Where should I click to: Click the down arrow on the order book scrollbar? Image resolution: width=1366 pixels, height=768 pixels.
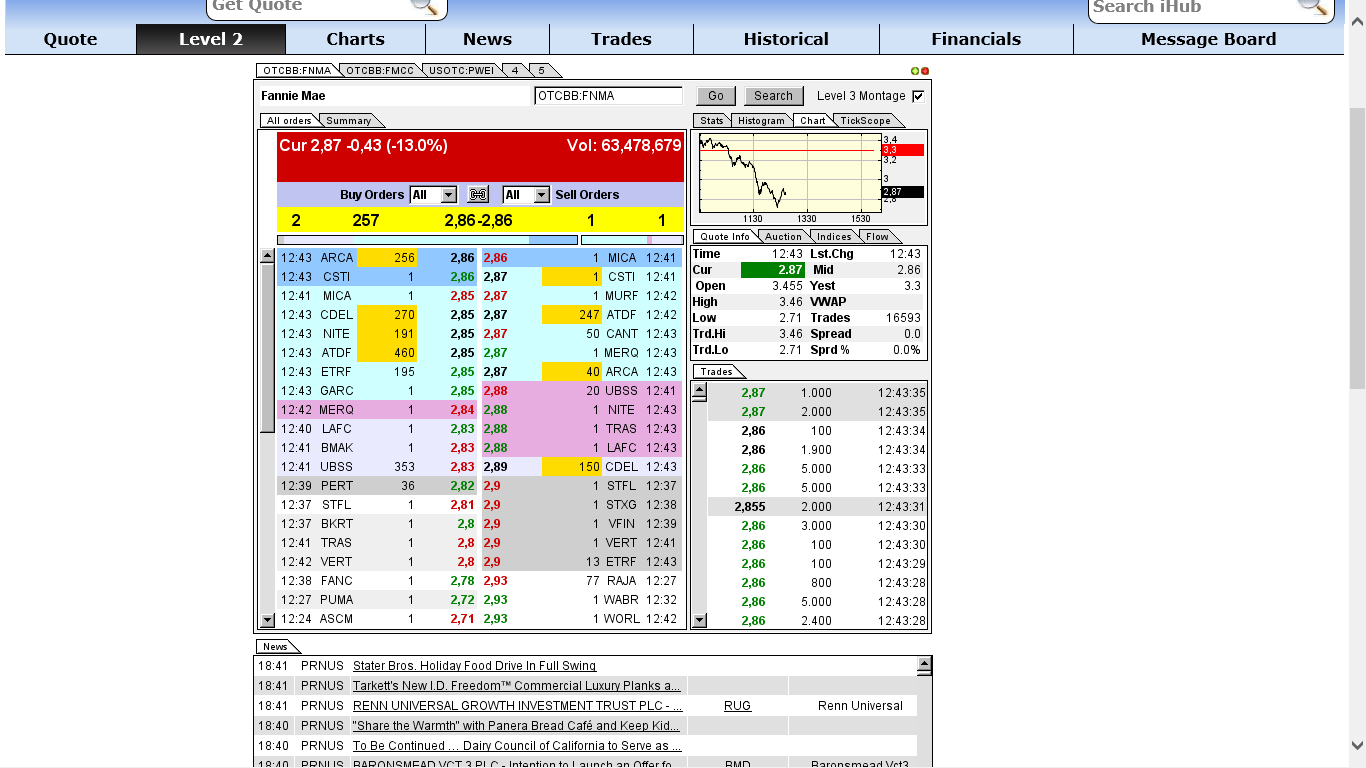pos(266,620)
